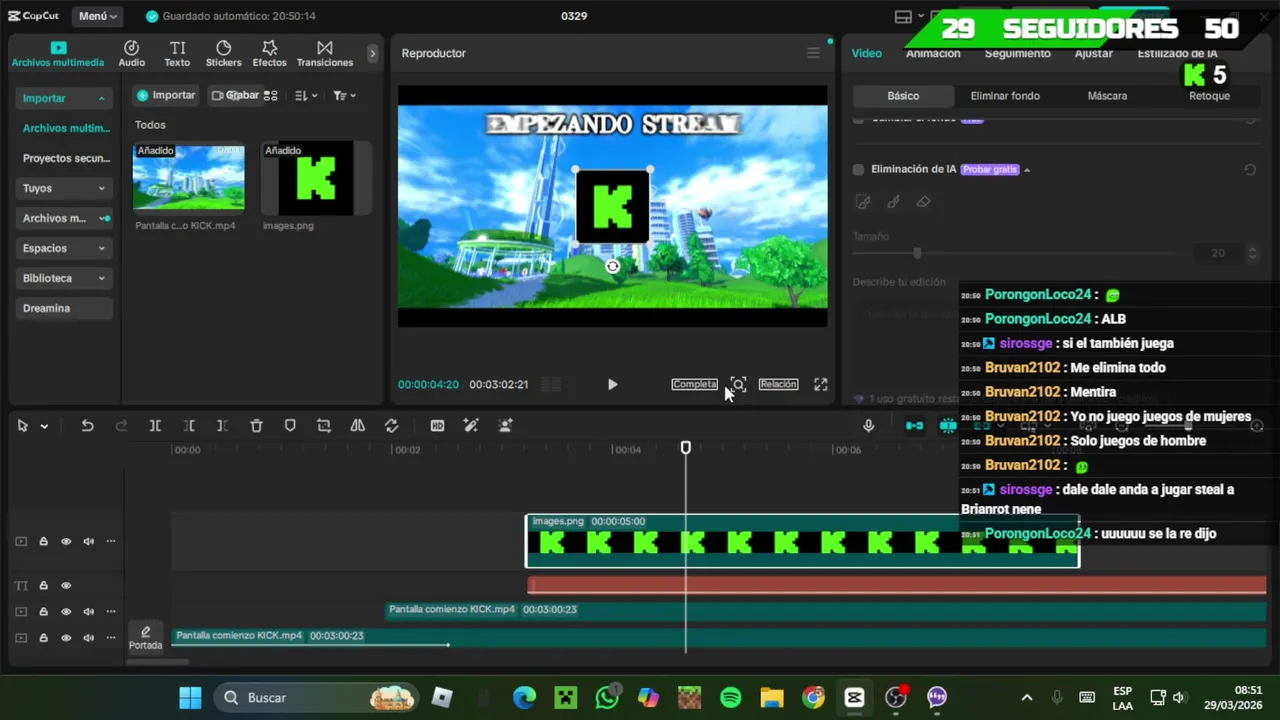This screenshot has height=720, width=1280.
Task: Select the arrow selection tool in timeline toolbar
Action: [22, 426]
